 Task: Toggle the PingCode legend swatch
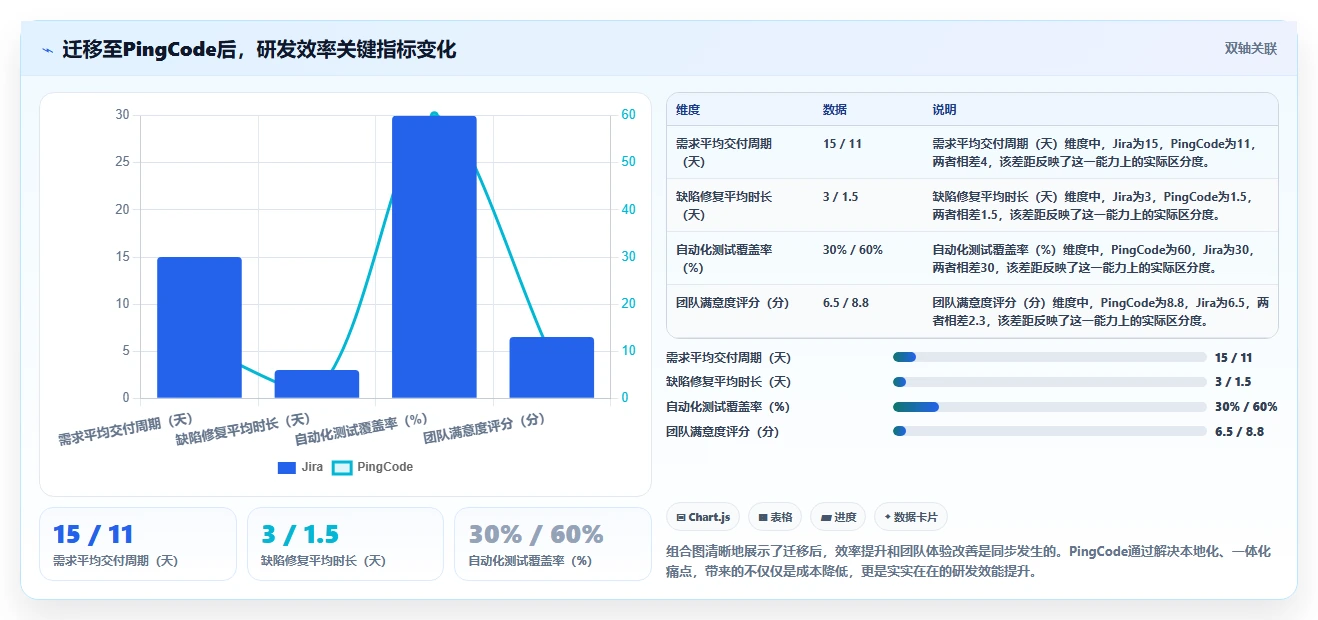click(x=342, y=467)
